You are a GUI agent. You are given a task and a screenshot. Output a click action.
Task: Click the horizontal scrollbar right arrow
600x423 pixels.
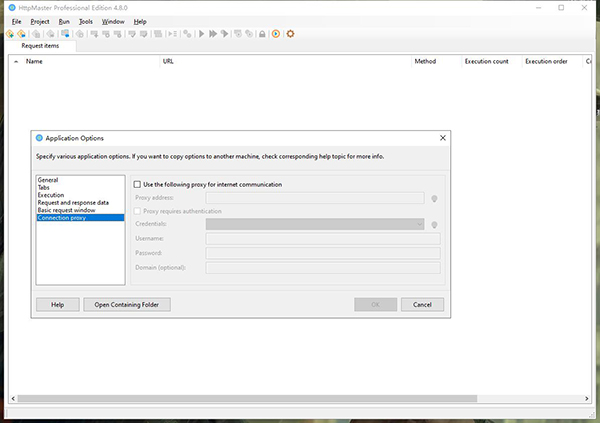tap(587, 399)
